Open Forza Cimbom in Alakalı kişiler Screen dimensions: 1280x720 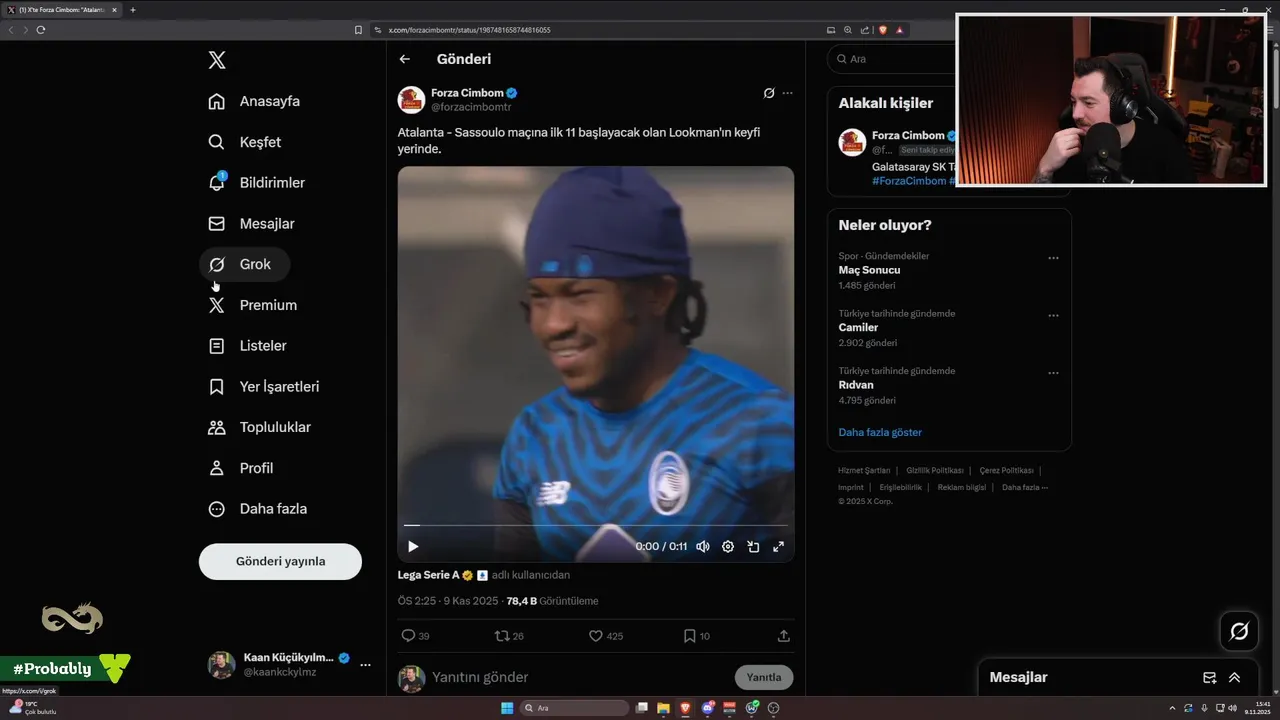click(x=907, y=135)
